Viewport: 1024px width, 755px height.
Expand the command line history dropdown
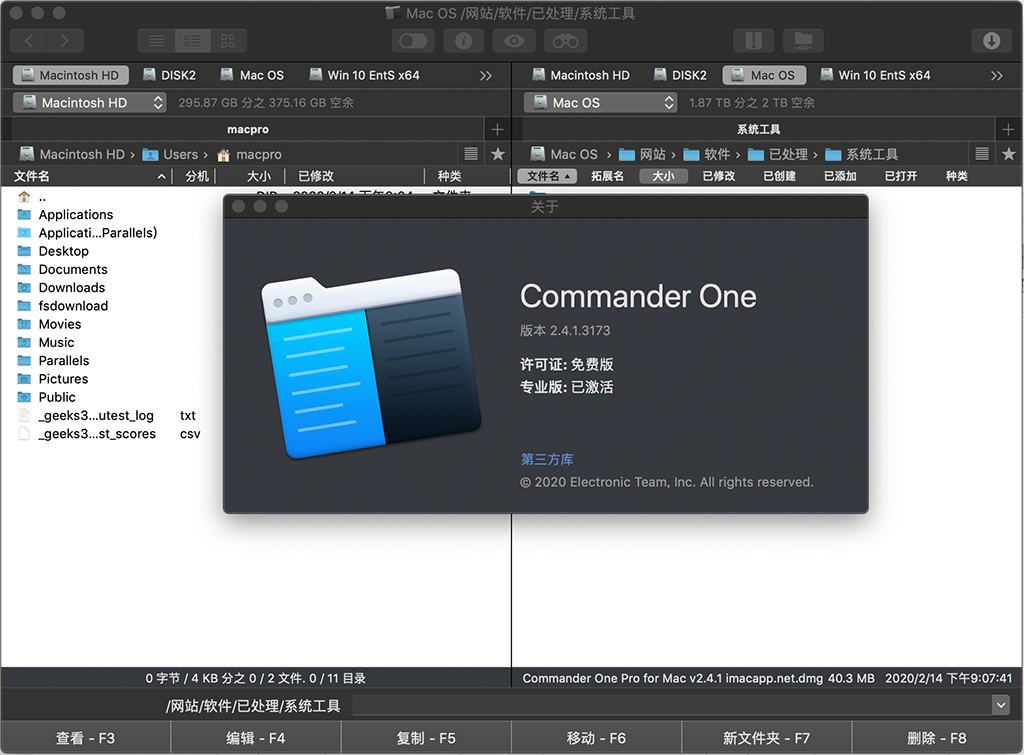click(1000, 705)
